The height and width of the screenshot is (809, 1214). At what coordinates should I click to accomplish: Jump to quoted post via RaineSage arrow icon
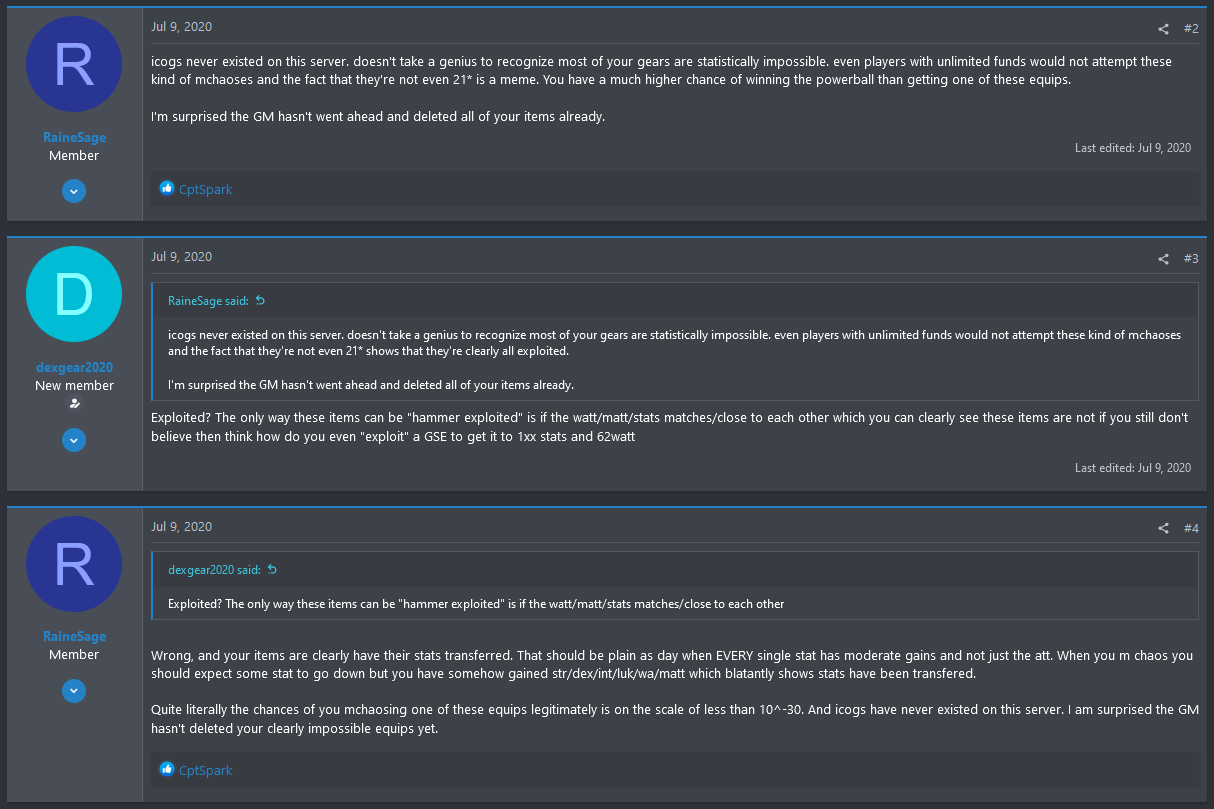point(261,300)
